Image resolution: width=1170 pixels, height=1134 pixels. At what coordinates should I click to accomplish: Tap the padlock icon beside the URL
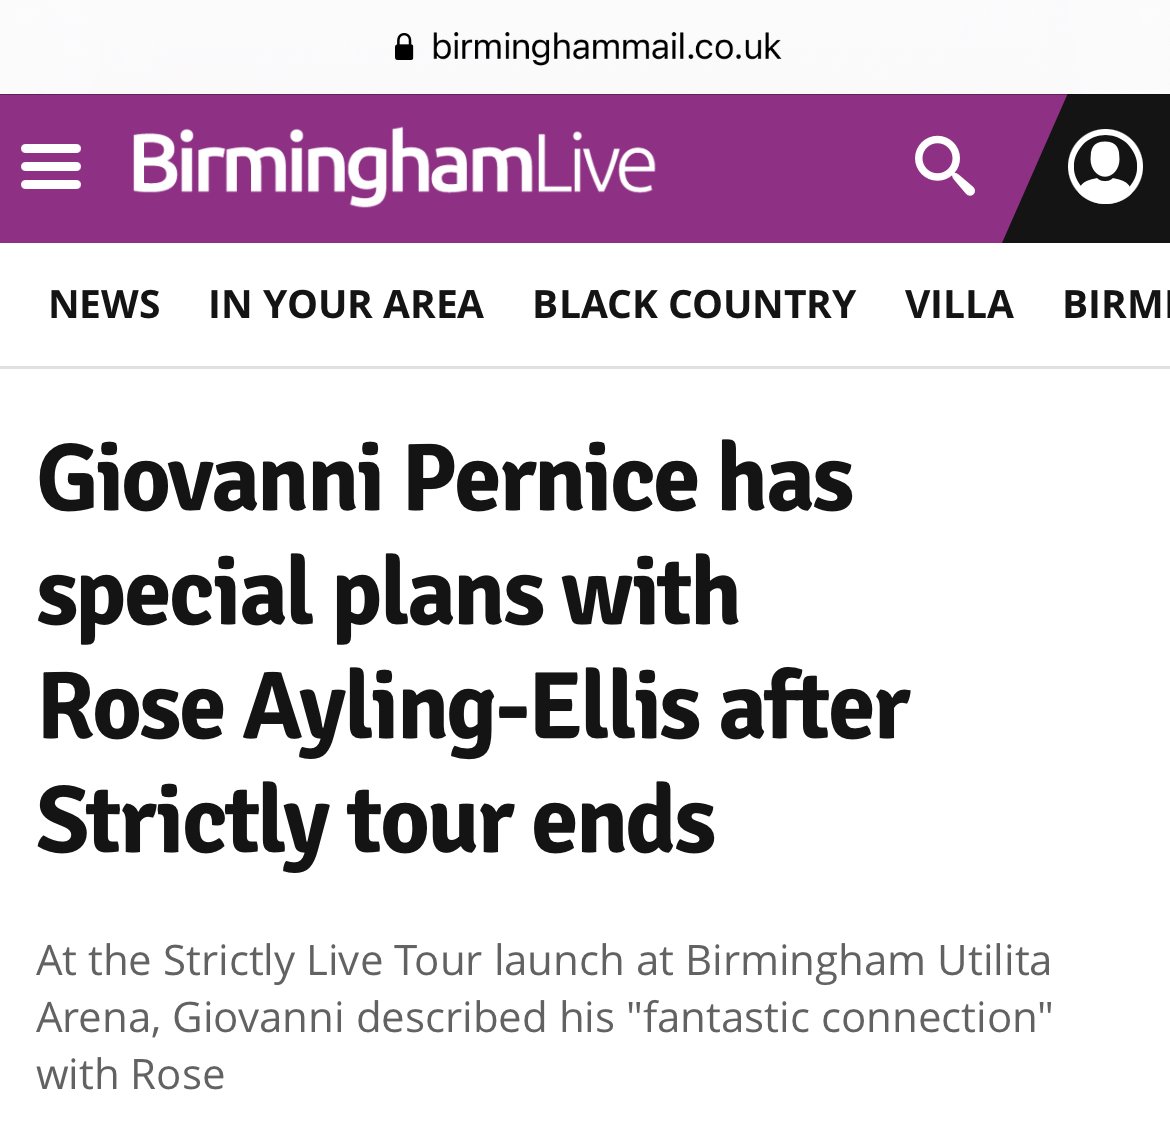click(x=404, y=48)
